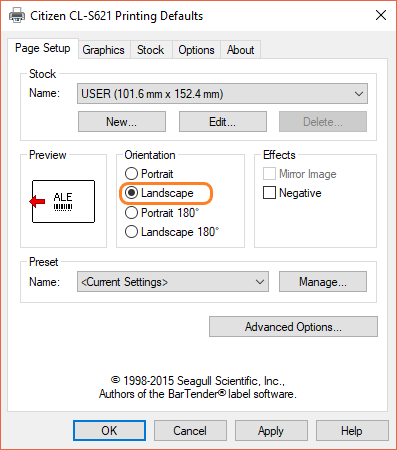Click the Edit... stock button
The image size is (397, 450).
coord(223,122)
